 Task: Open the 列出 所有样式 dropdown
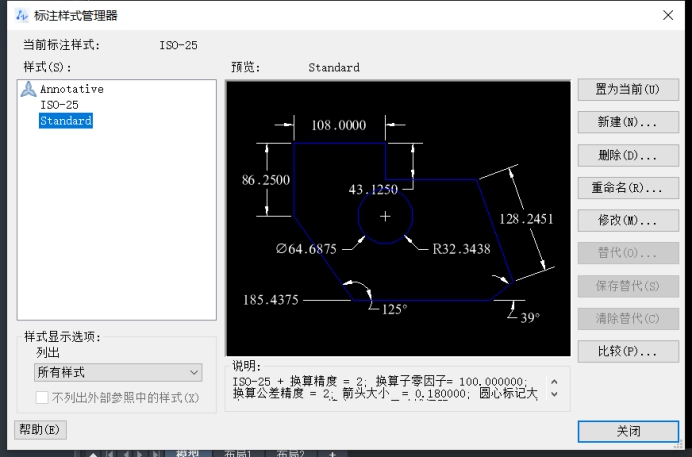click(x=118, y=373)
